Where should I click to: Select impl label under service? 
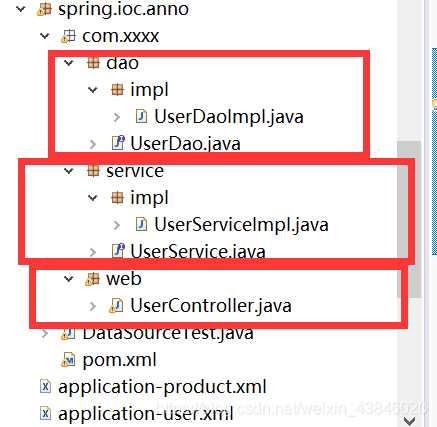149,198
